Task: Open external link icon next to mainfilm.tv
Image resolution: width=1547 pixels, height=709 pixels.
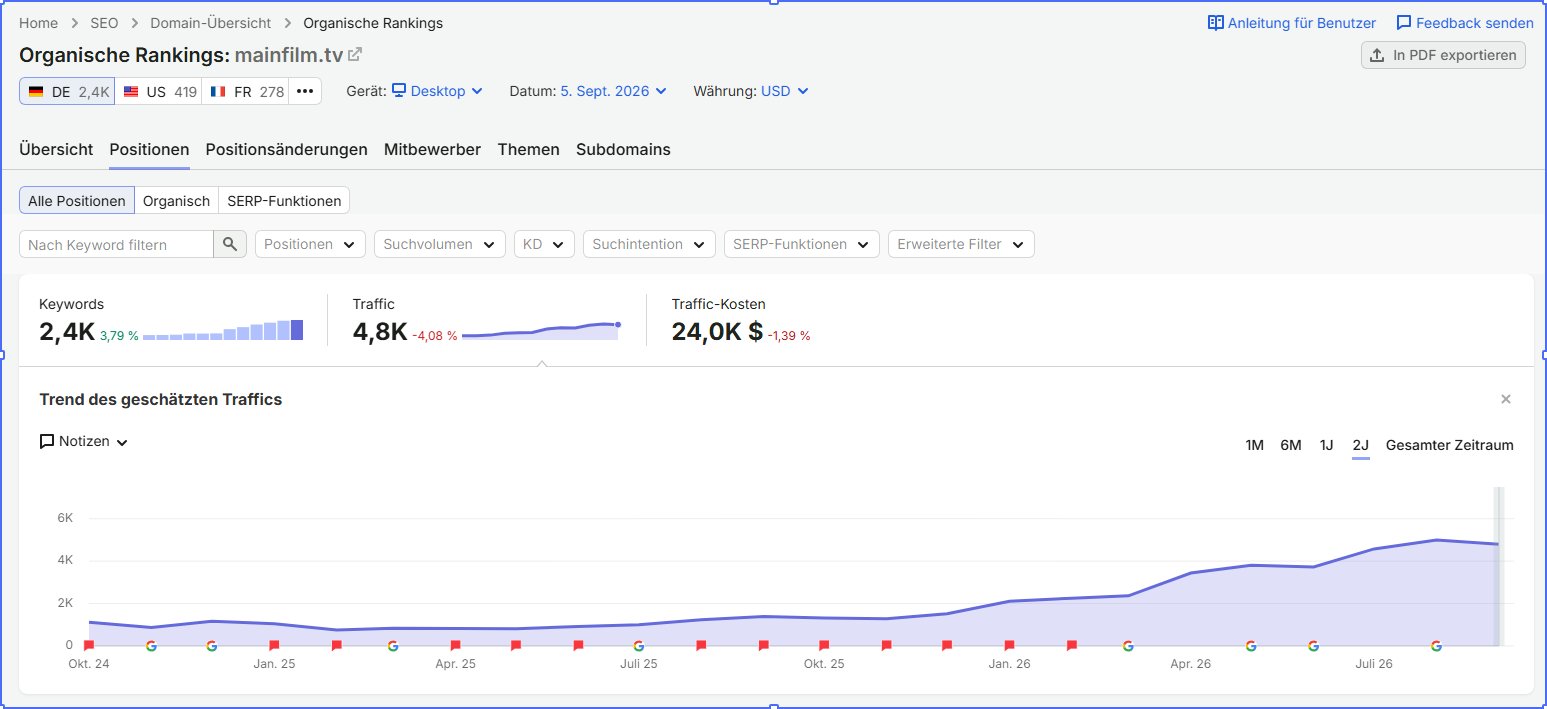Action: pyautogui.click(x=355, y=54)
